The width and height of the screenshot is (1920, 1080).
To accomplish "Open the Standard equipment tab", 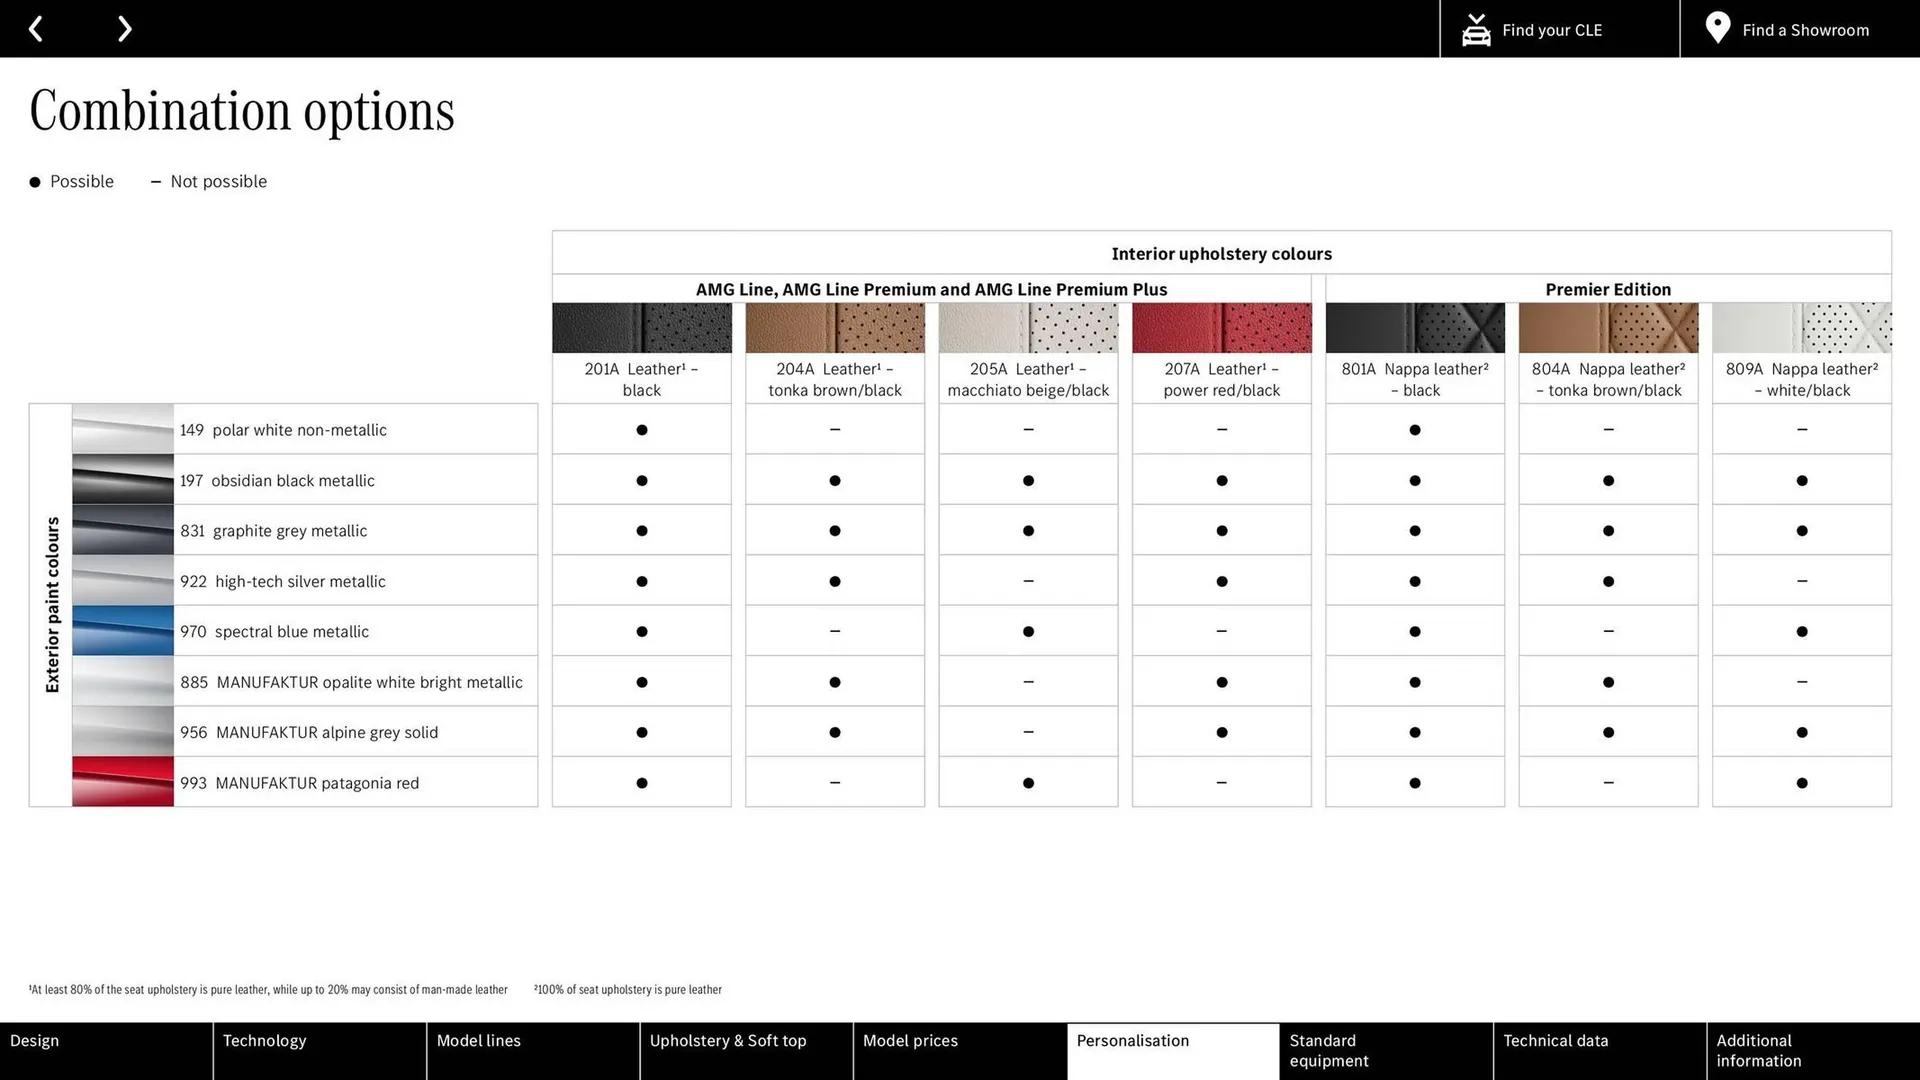I will click(x=1386, y=1050).
